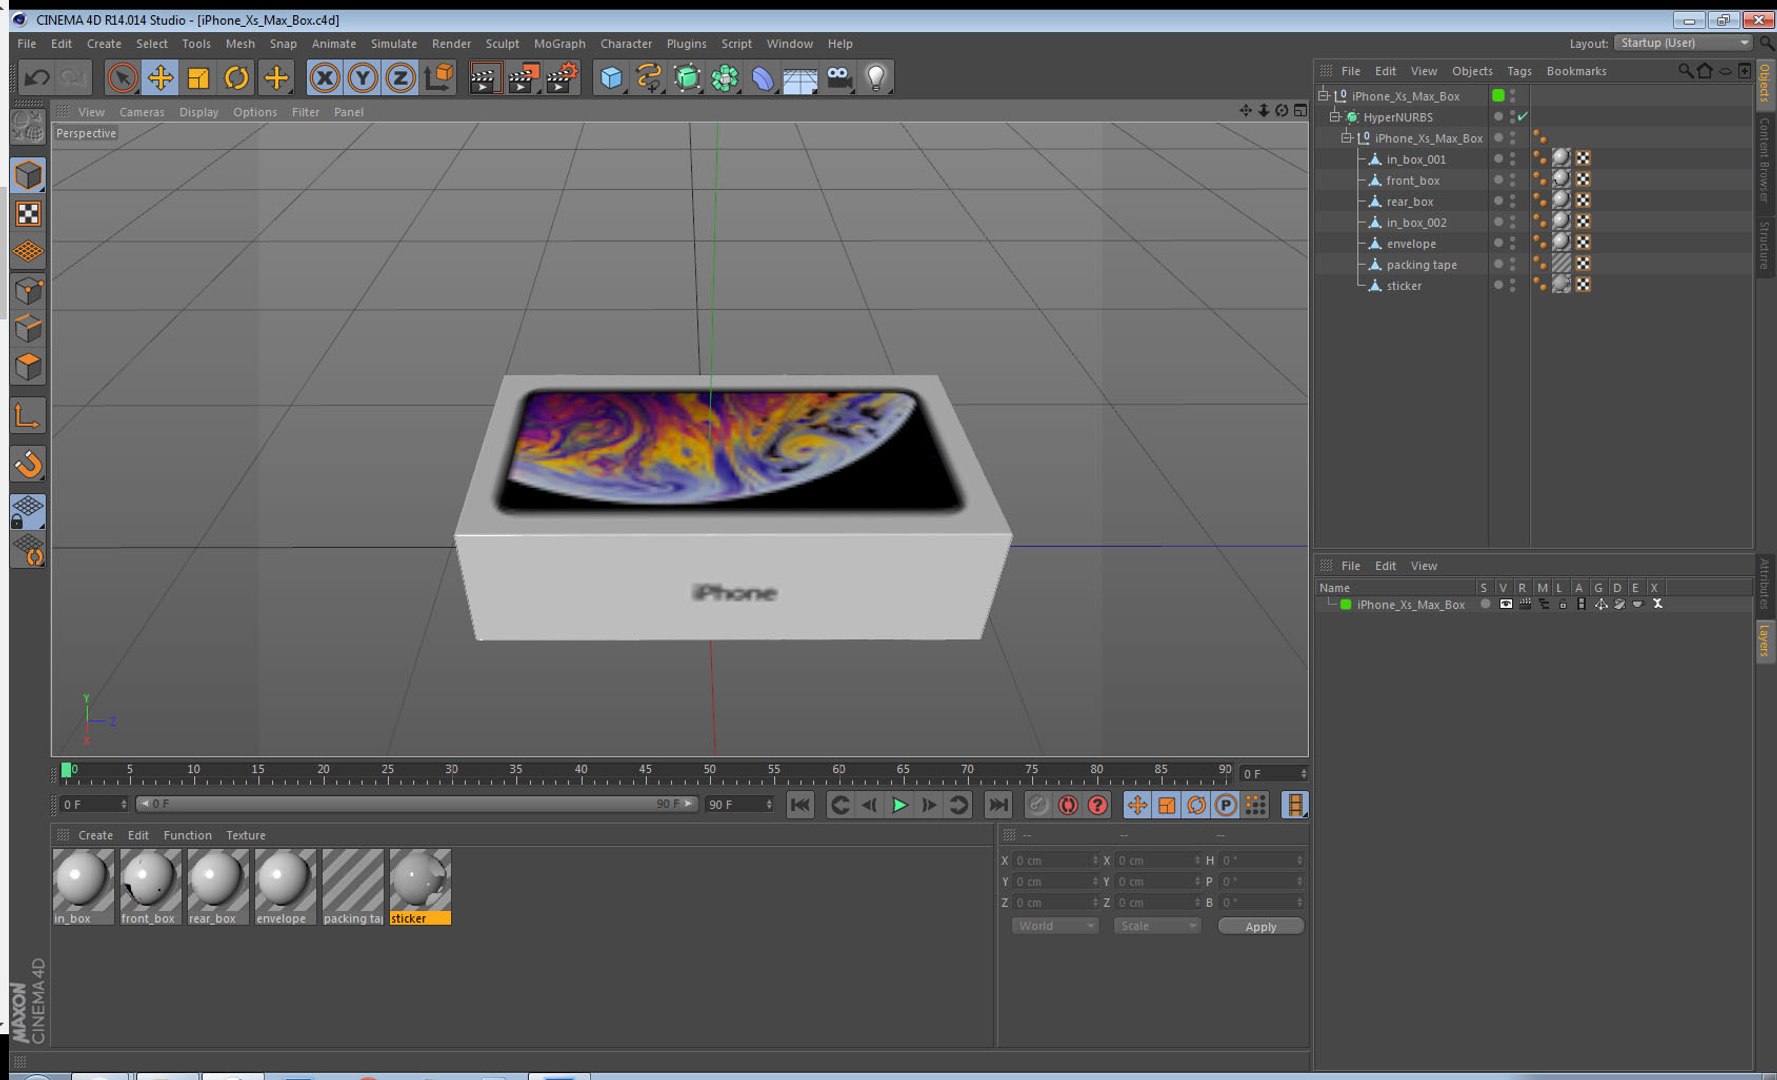Open the material manager Texture menu

tap(245, 835)
